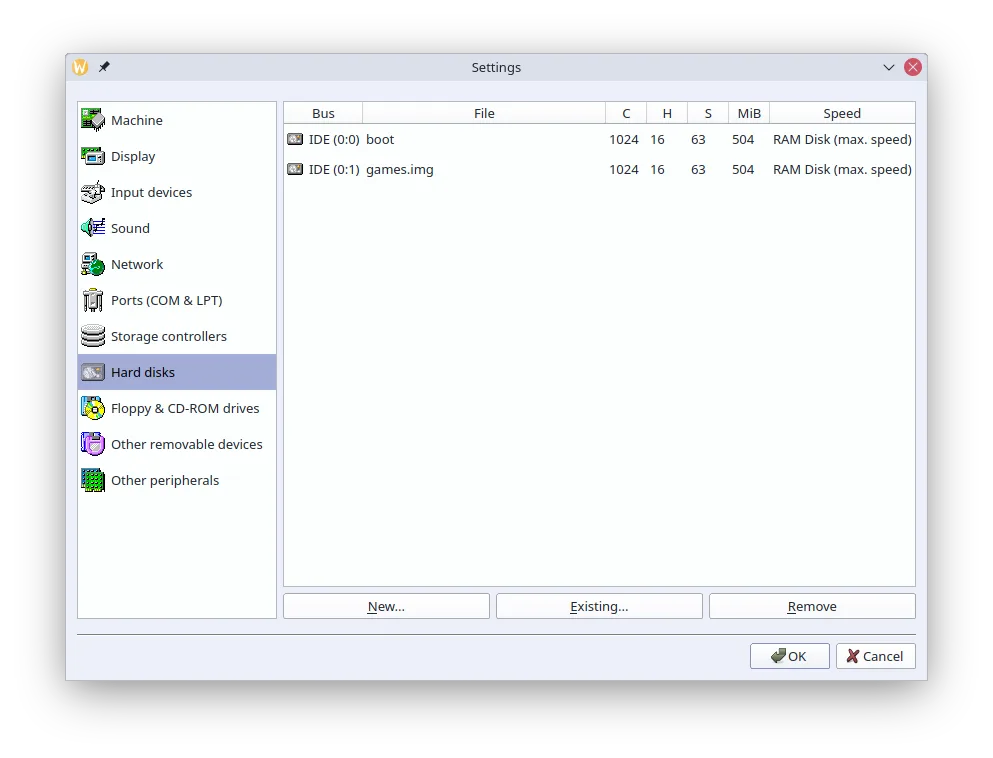The width and height of the screenshot is (993, 758).
Task: Click the hard disk icon for IDE (0:1)
Action: [295, 169]
